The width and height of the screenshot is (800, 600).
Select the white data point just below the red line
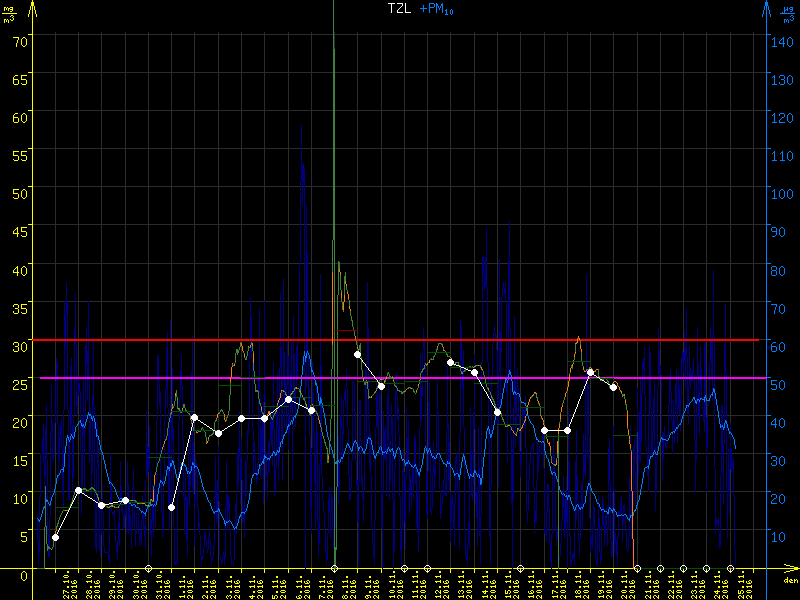click(357, 354)
